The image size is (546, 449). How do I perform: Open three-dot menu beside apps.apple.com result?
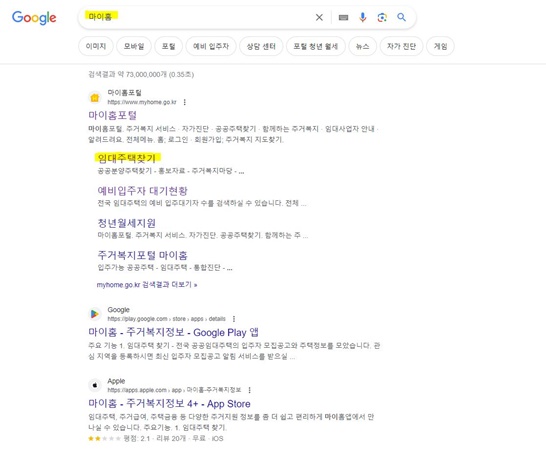(249, 390)
